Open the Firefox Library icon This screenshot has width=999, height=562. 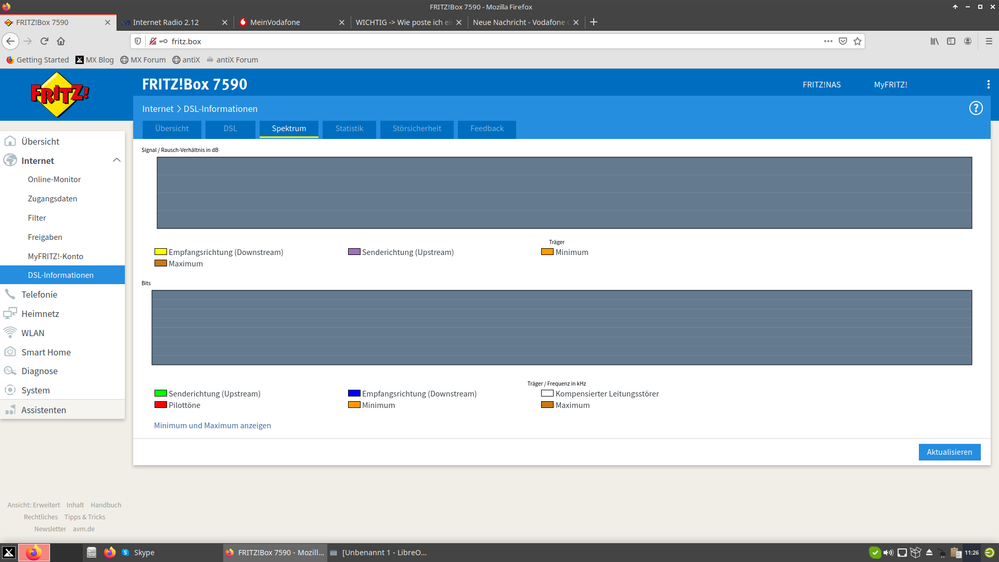click(934, 41)
